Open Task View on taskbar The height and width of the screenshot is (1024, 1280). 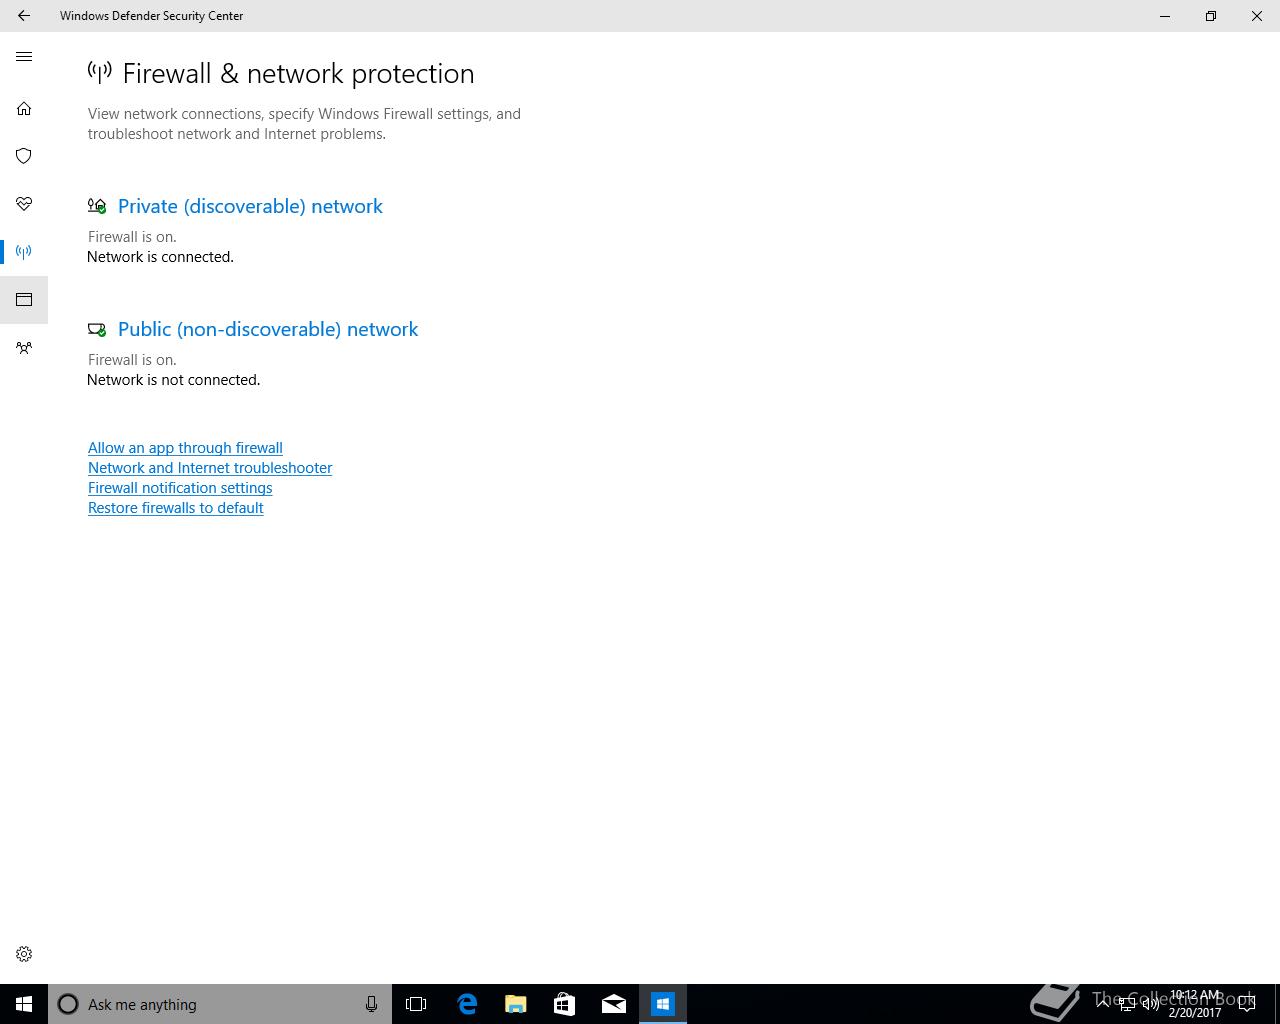click(x=416, y=1004)
